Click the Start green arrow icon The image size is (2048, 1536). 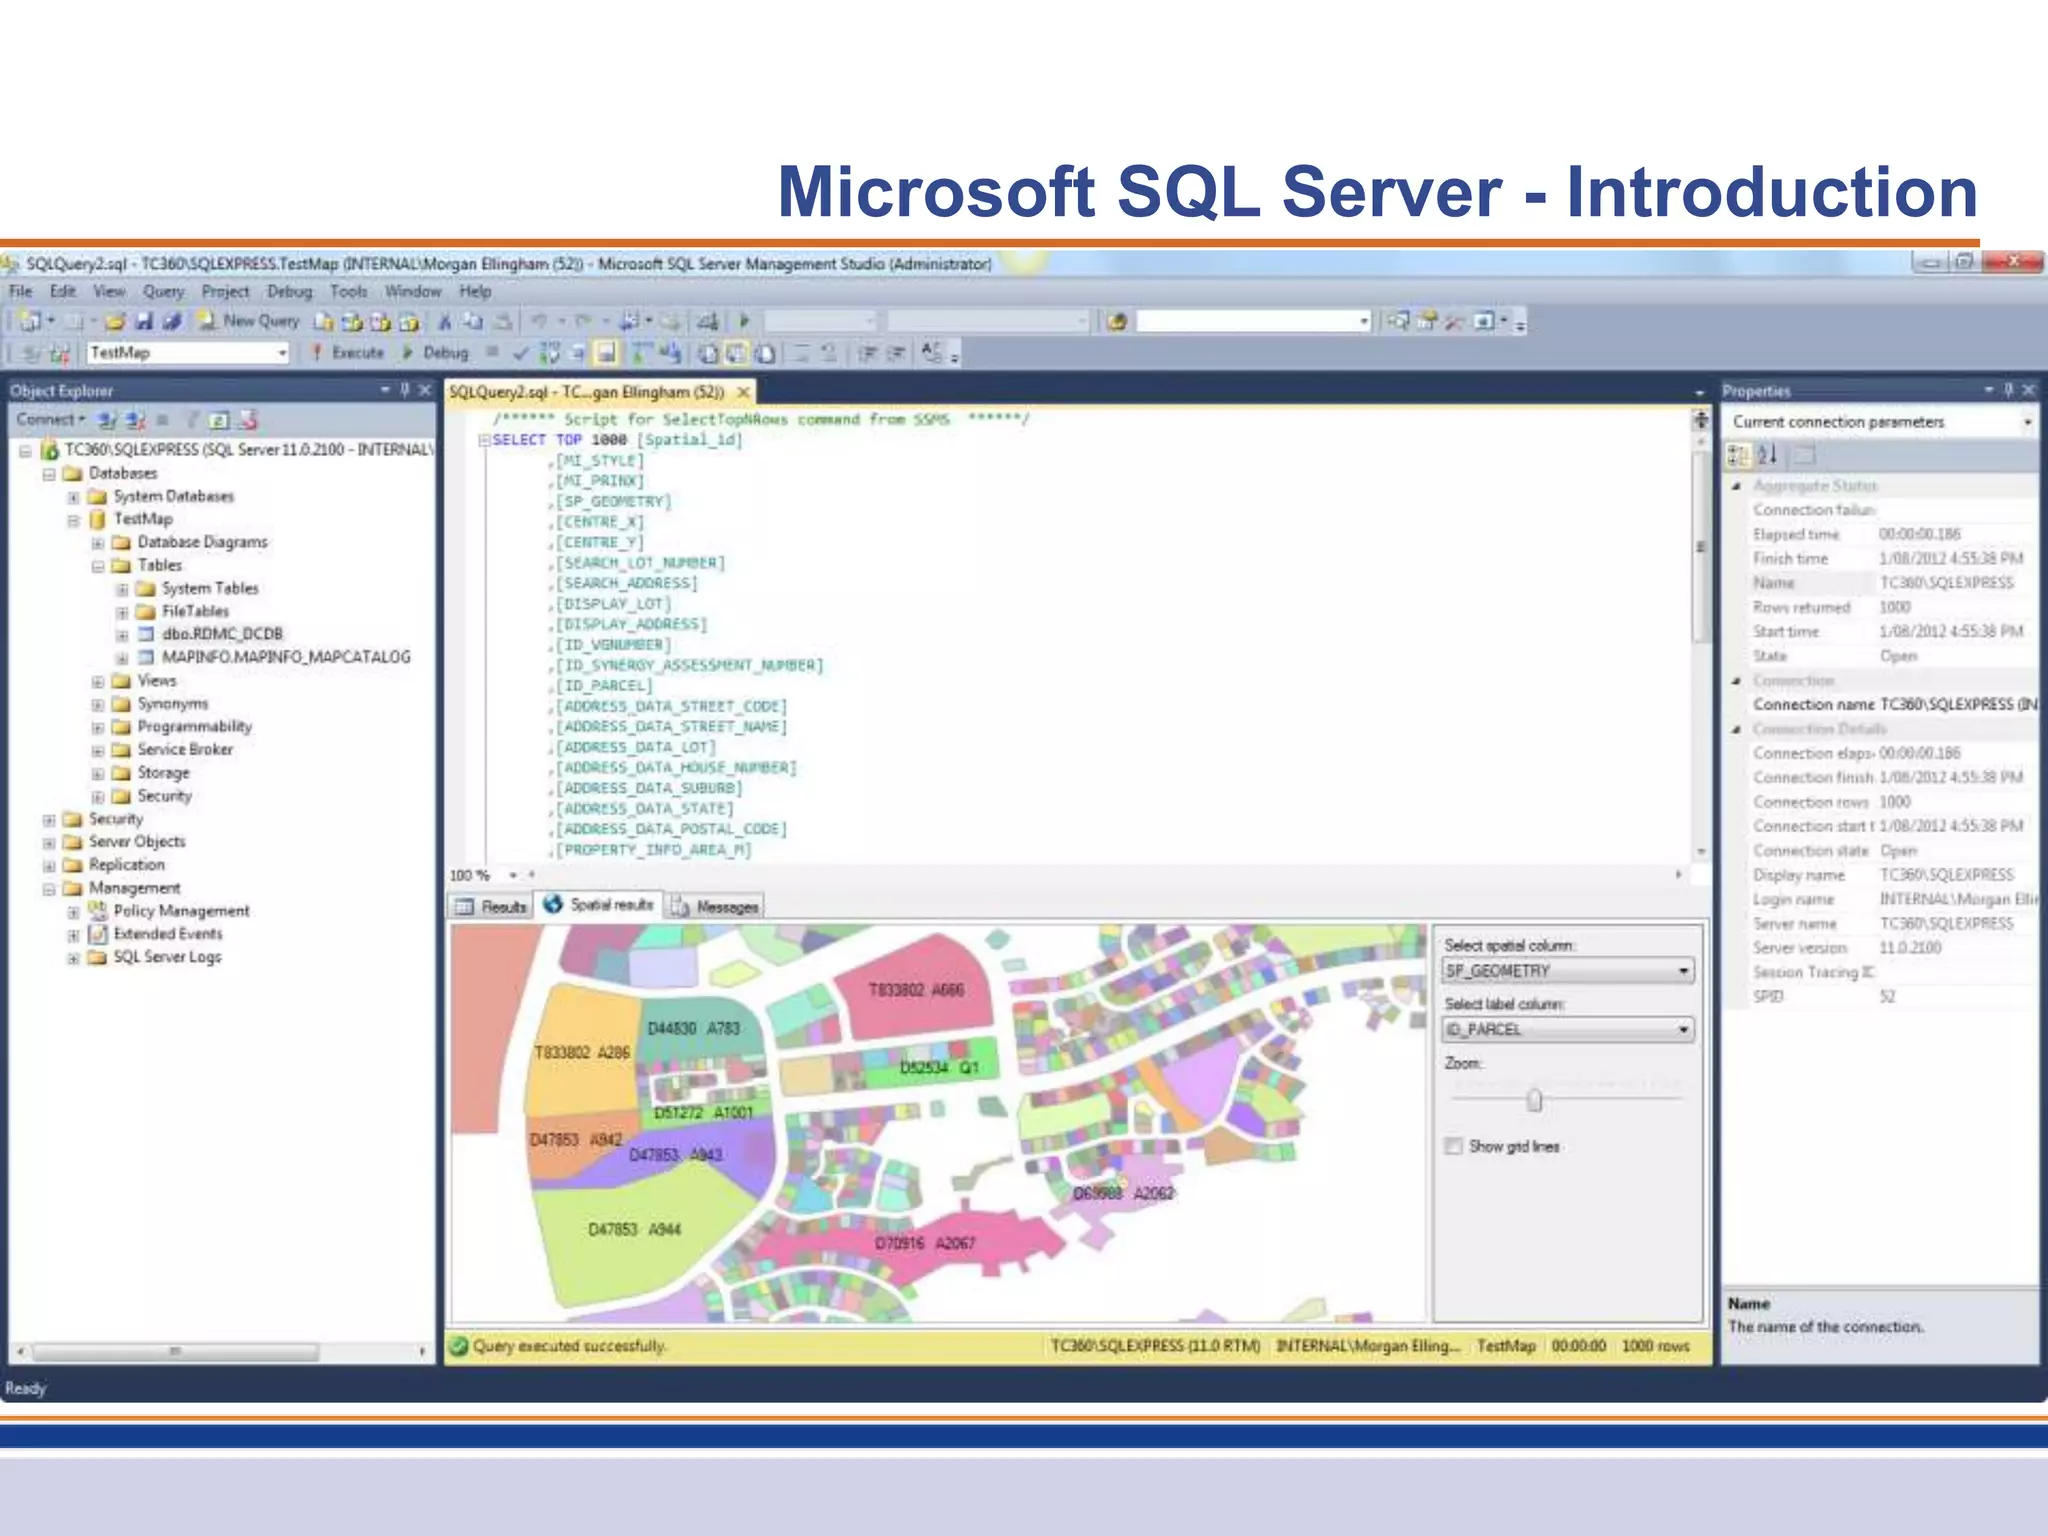click(744, 321)
